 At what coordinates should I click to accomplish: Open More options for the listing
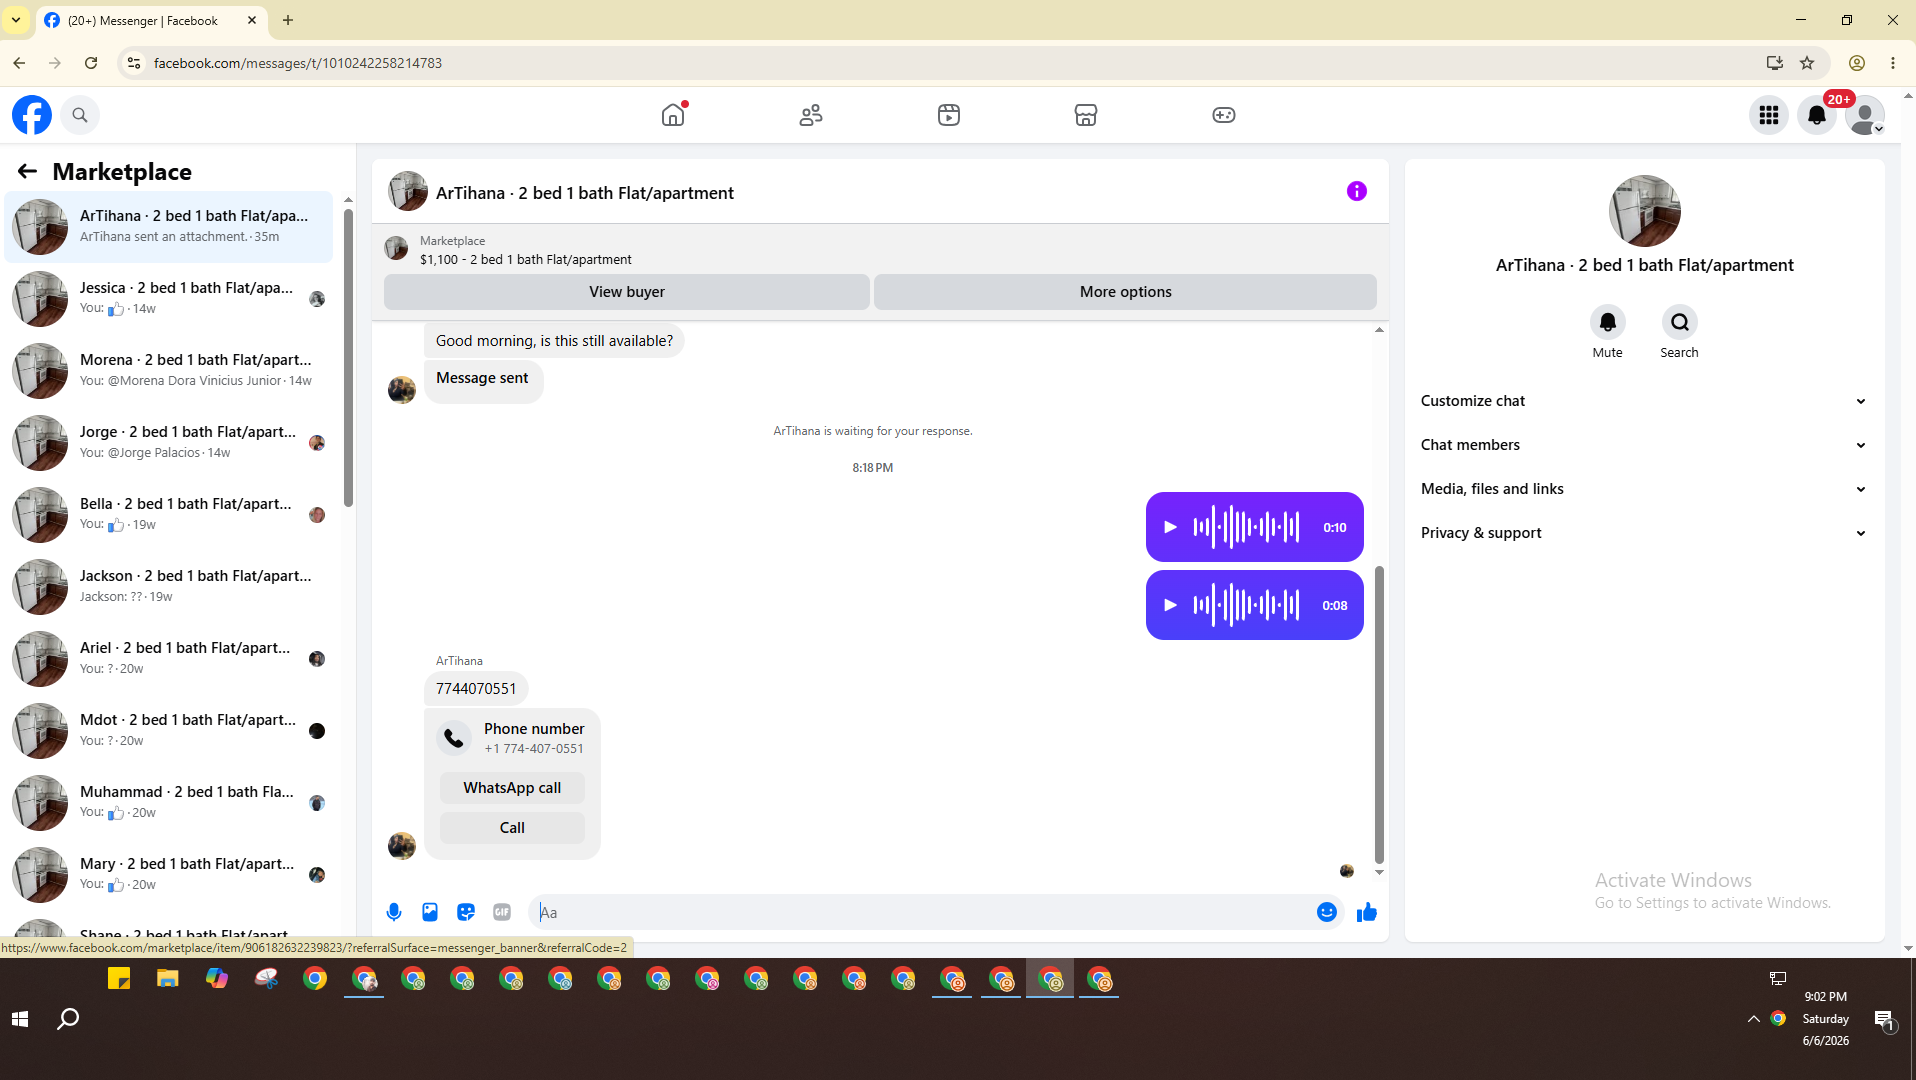tap(1125, 292)
